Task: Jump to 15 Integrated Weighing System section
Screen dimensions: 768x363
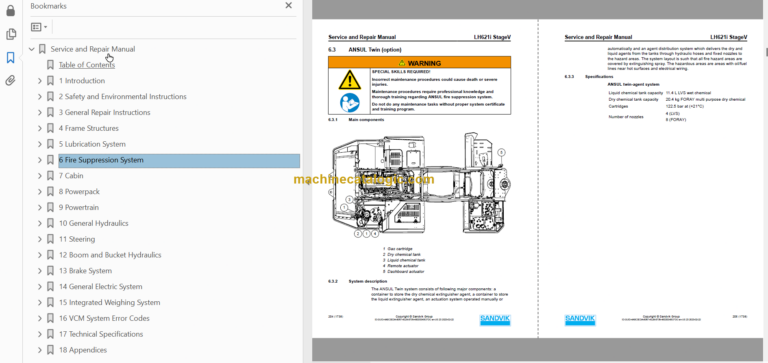Action: [109, 302]
